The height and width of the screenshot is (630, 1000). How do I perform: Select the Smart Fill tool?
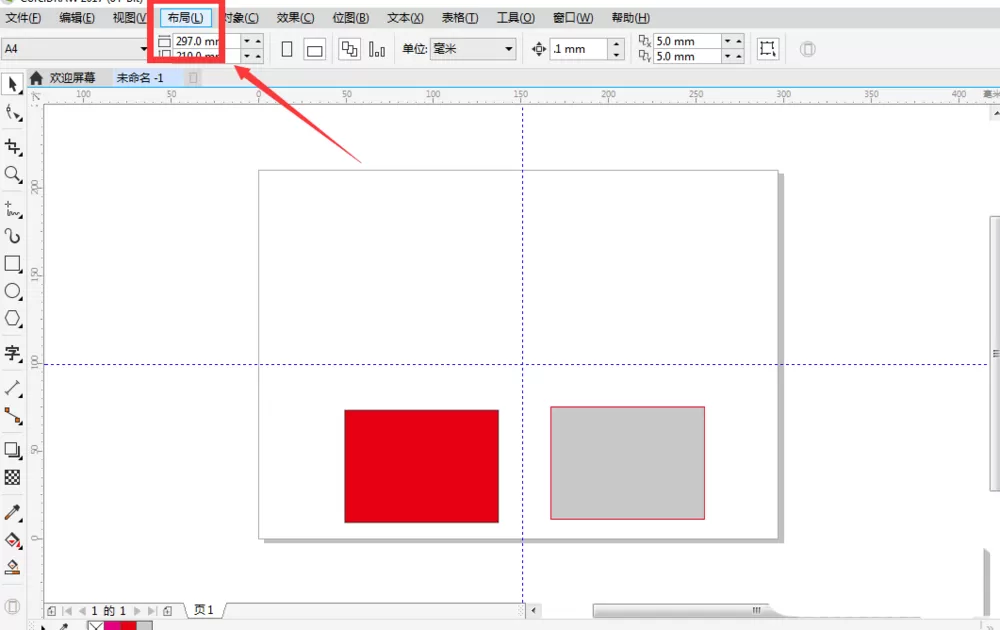13,568
